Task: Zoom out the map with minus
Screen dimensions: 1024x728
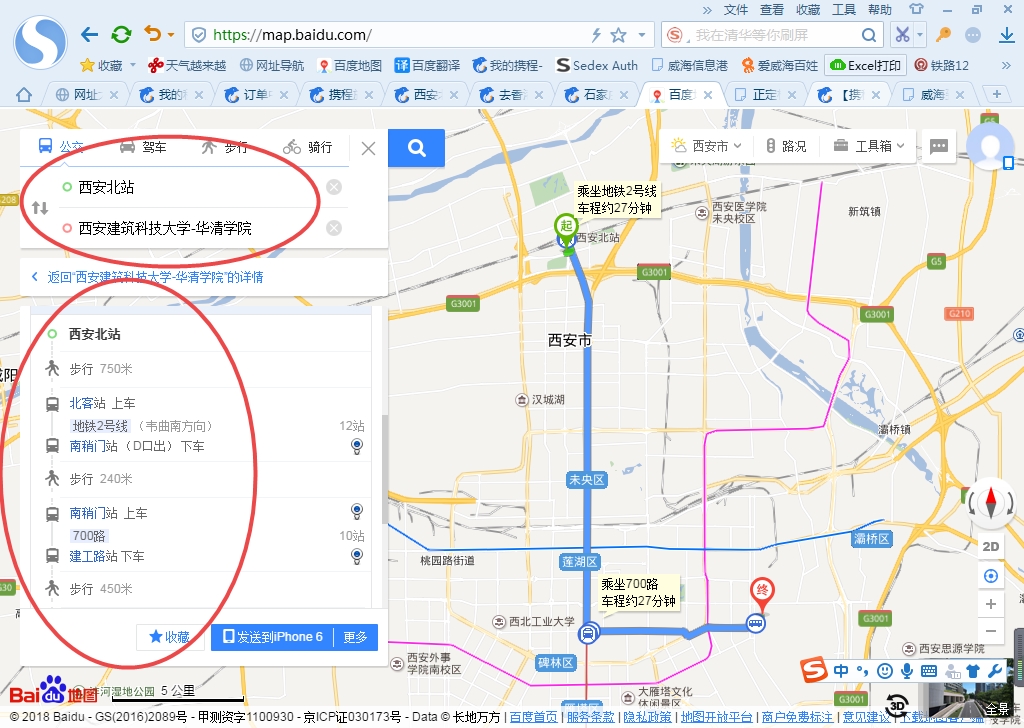Action: click(x=991, y=631)
